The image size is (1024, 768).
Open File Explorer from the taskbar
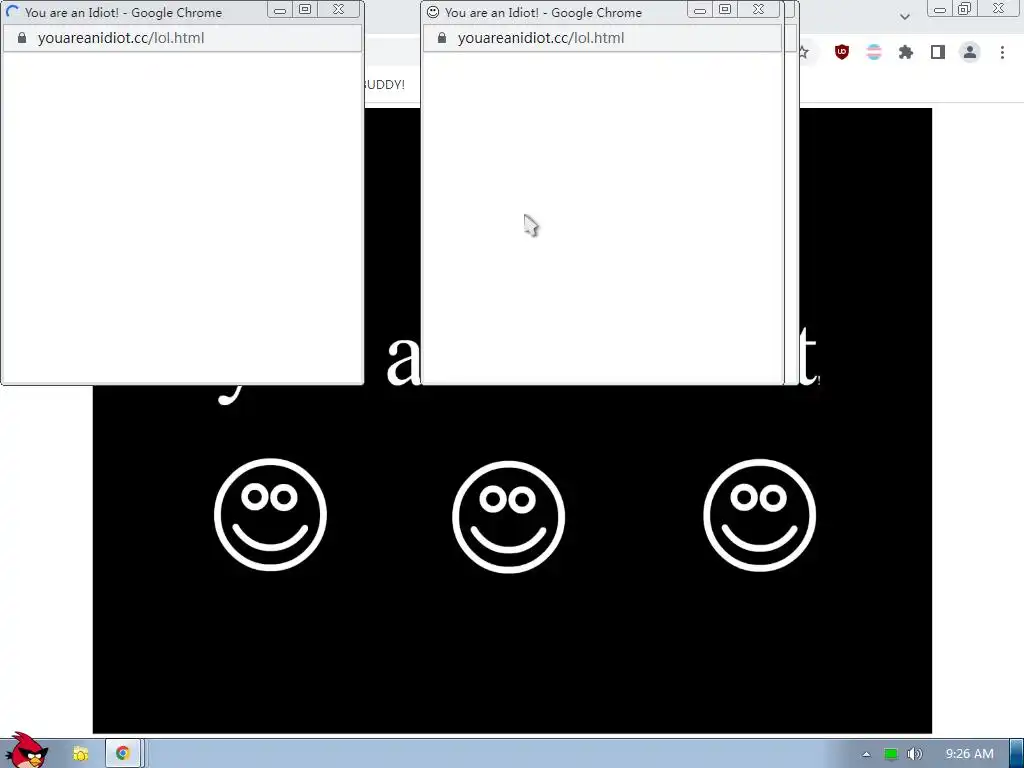point(80,754)
